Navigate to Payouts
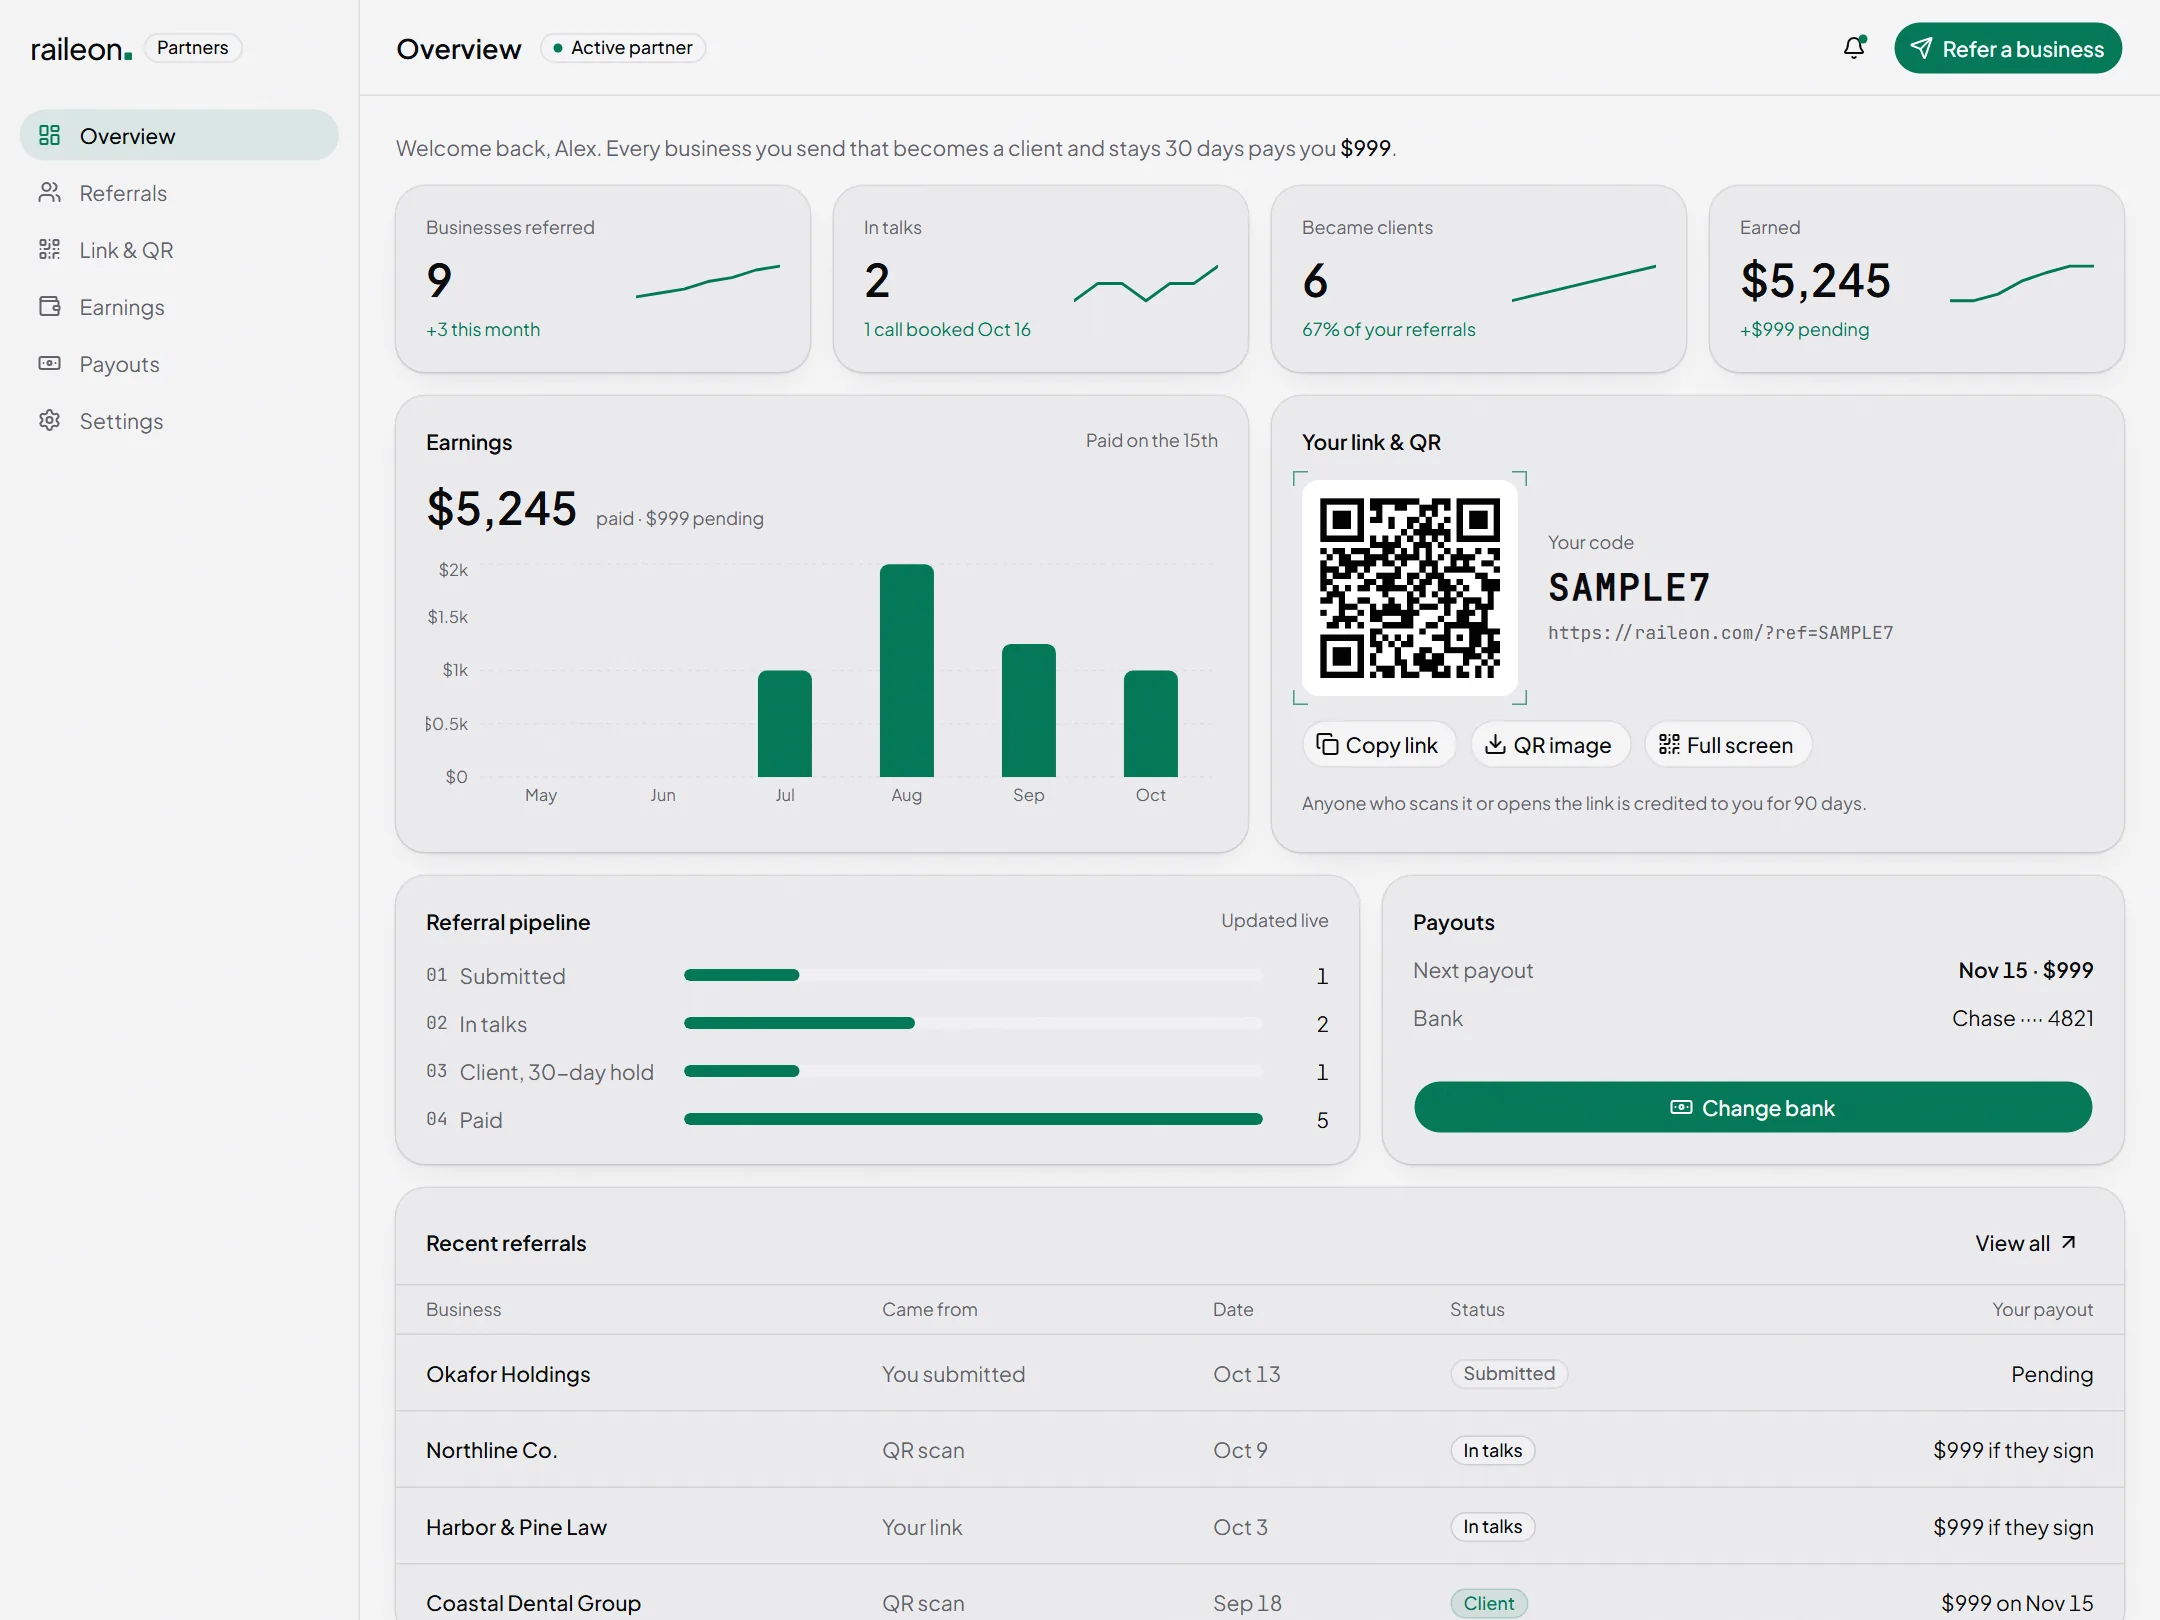 (x=179, y=363)
